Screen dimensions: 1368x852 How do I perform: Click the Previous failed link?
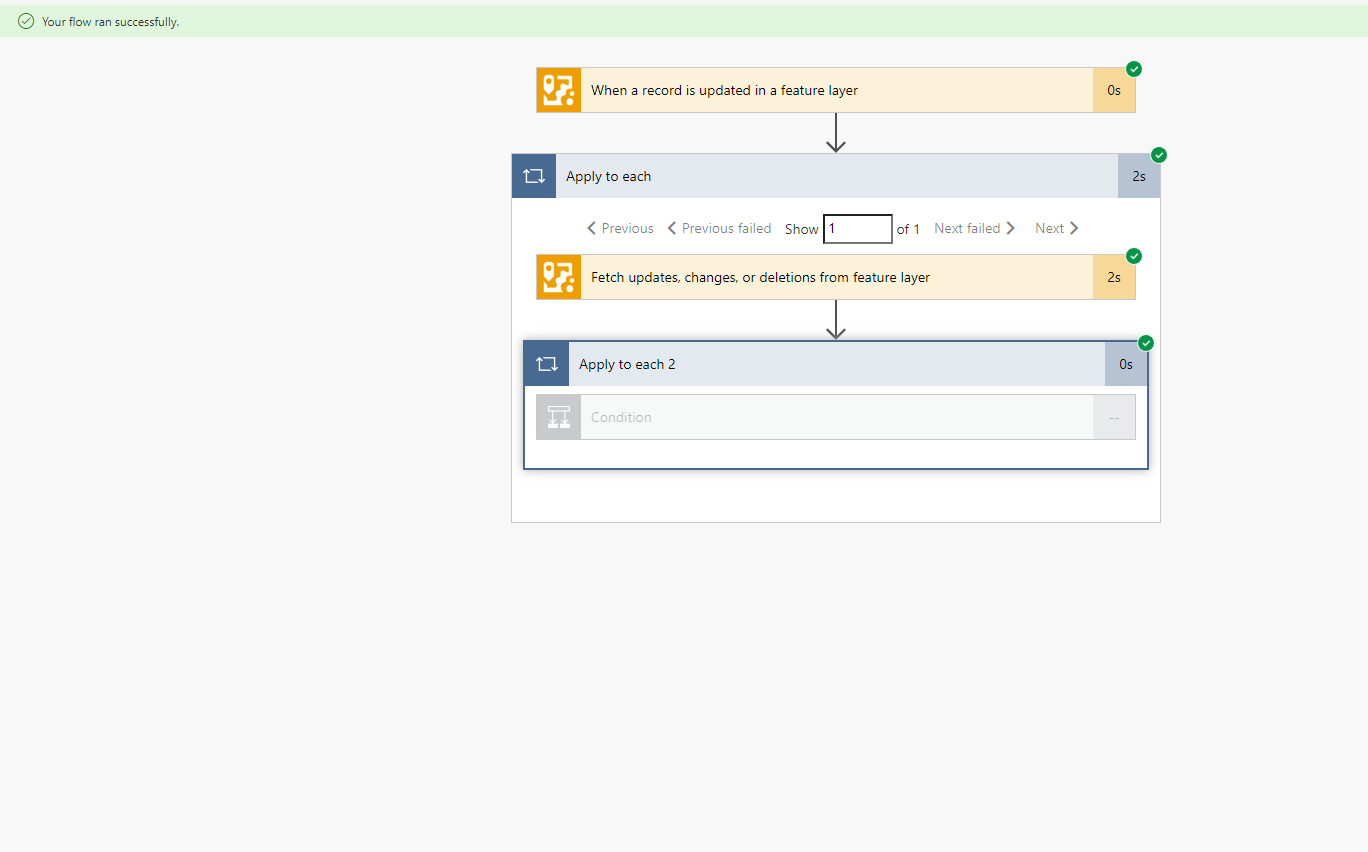720,228
